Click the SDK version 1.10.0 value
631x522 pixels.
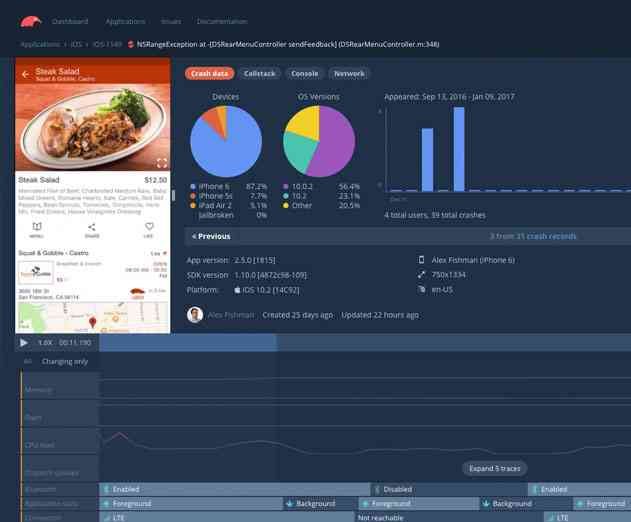click(270, 275)
